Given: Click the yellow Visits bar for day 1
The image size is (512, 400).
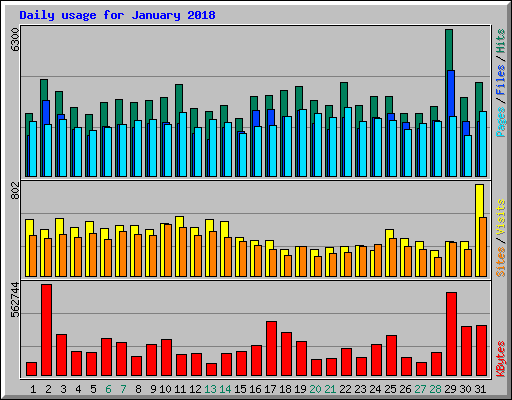Looking at the screenshot, I should tap(29, 227).
